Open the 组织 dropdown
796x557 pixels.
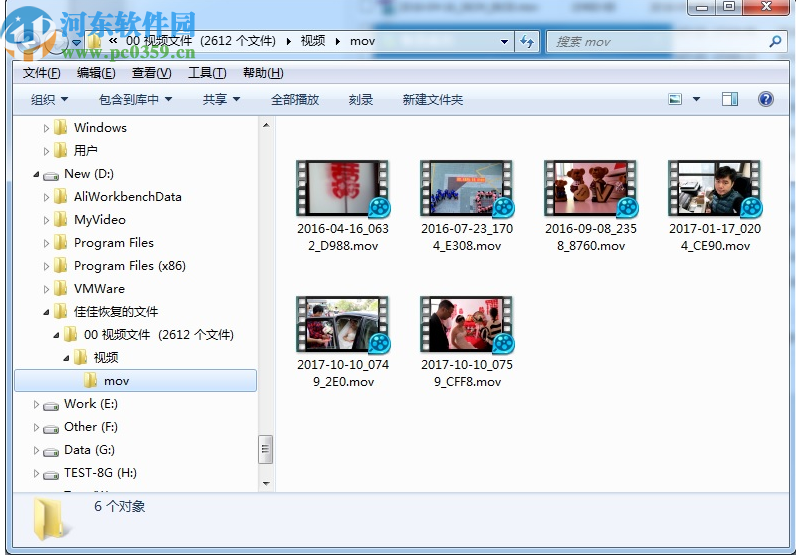coord(49,100)
